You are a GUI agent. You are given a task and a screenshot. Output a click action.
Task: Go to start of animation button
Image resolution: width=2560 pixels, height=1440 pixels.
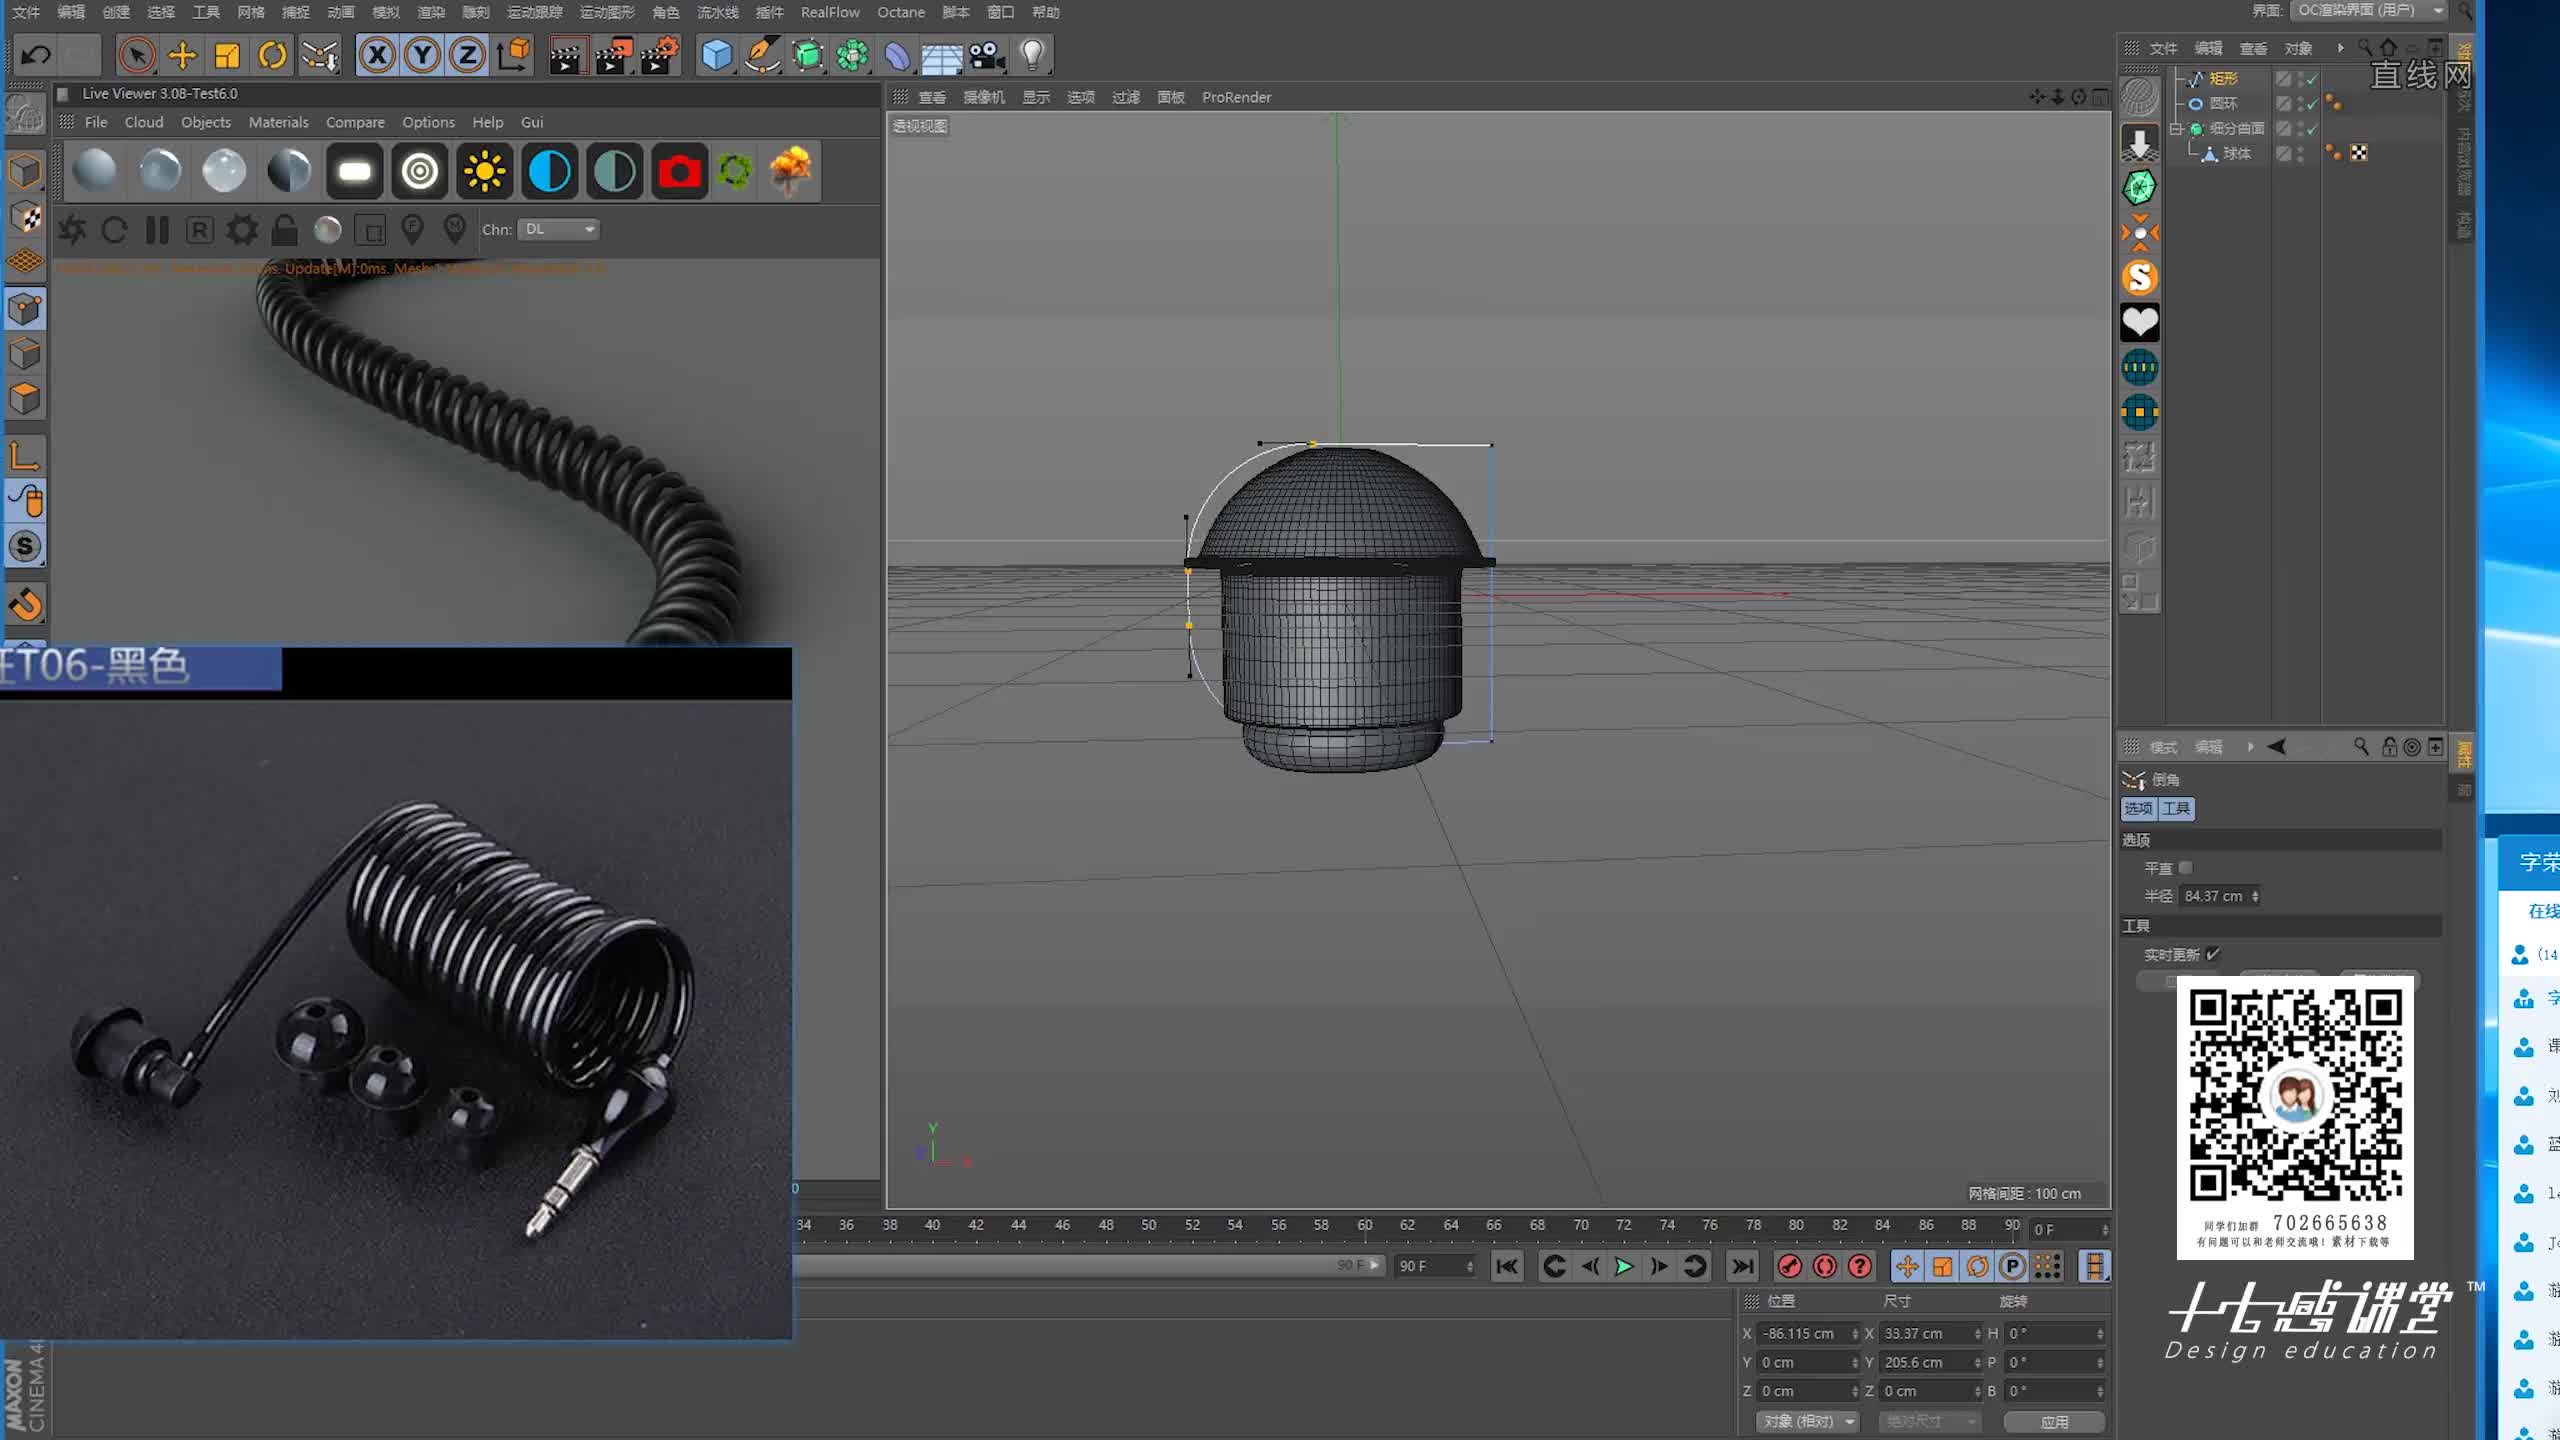tap(1507, 1267)
